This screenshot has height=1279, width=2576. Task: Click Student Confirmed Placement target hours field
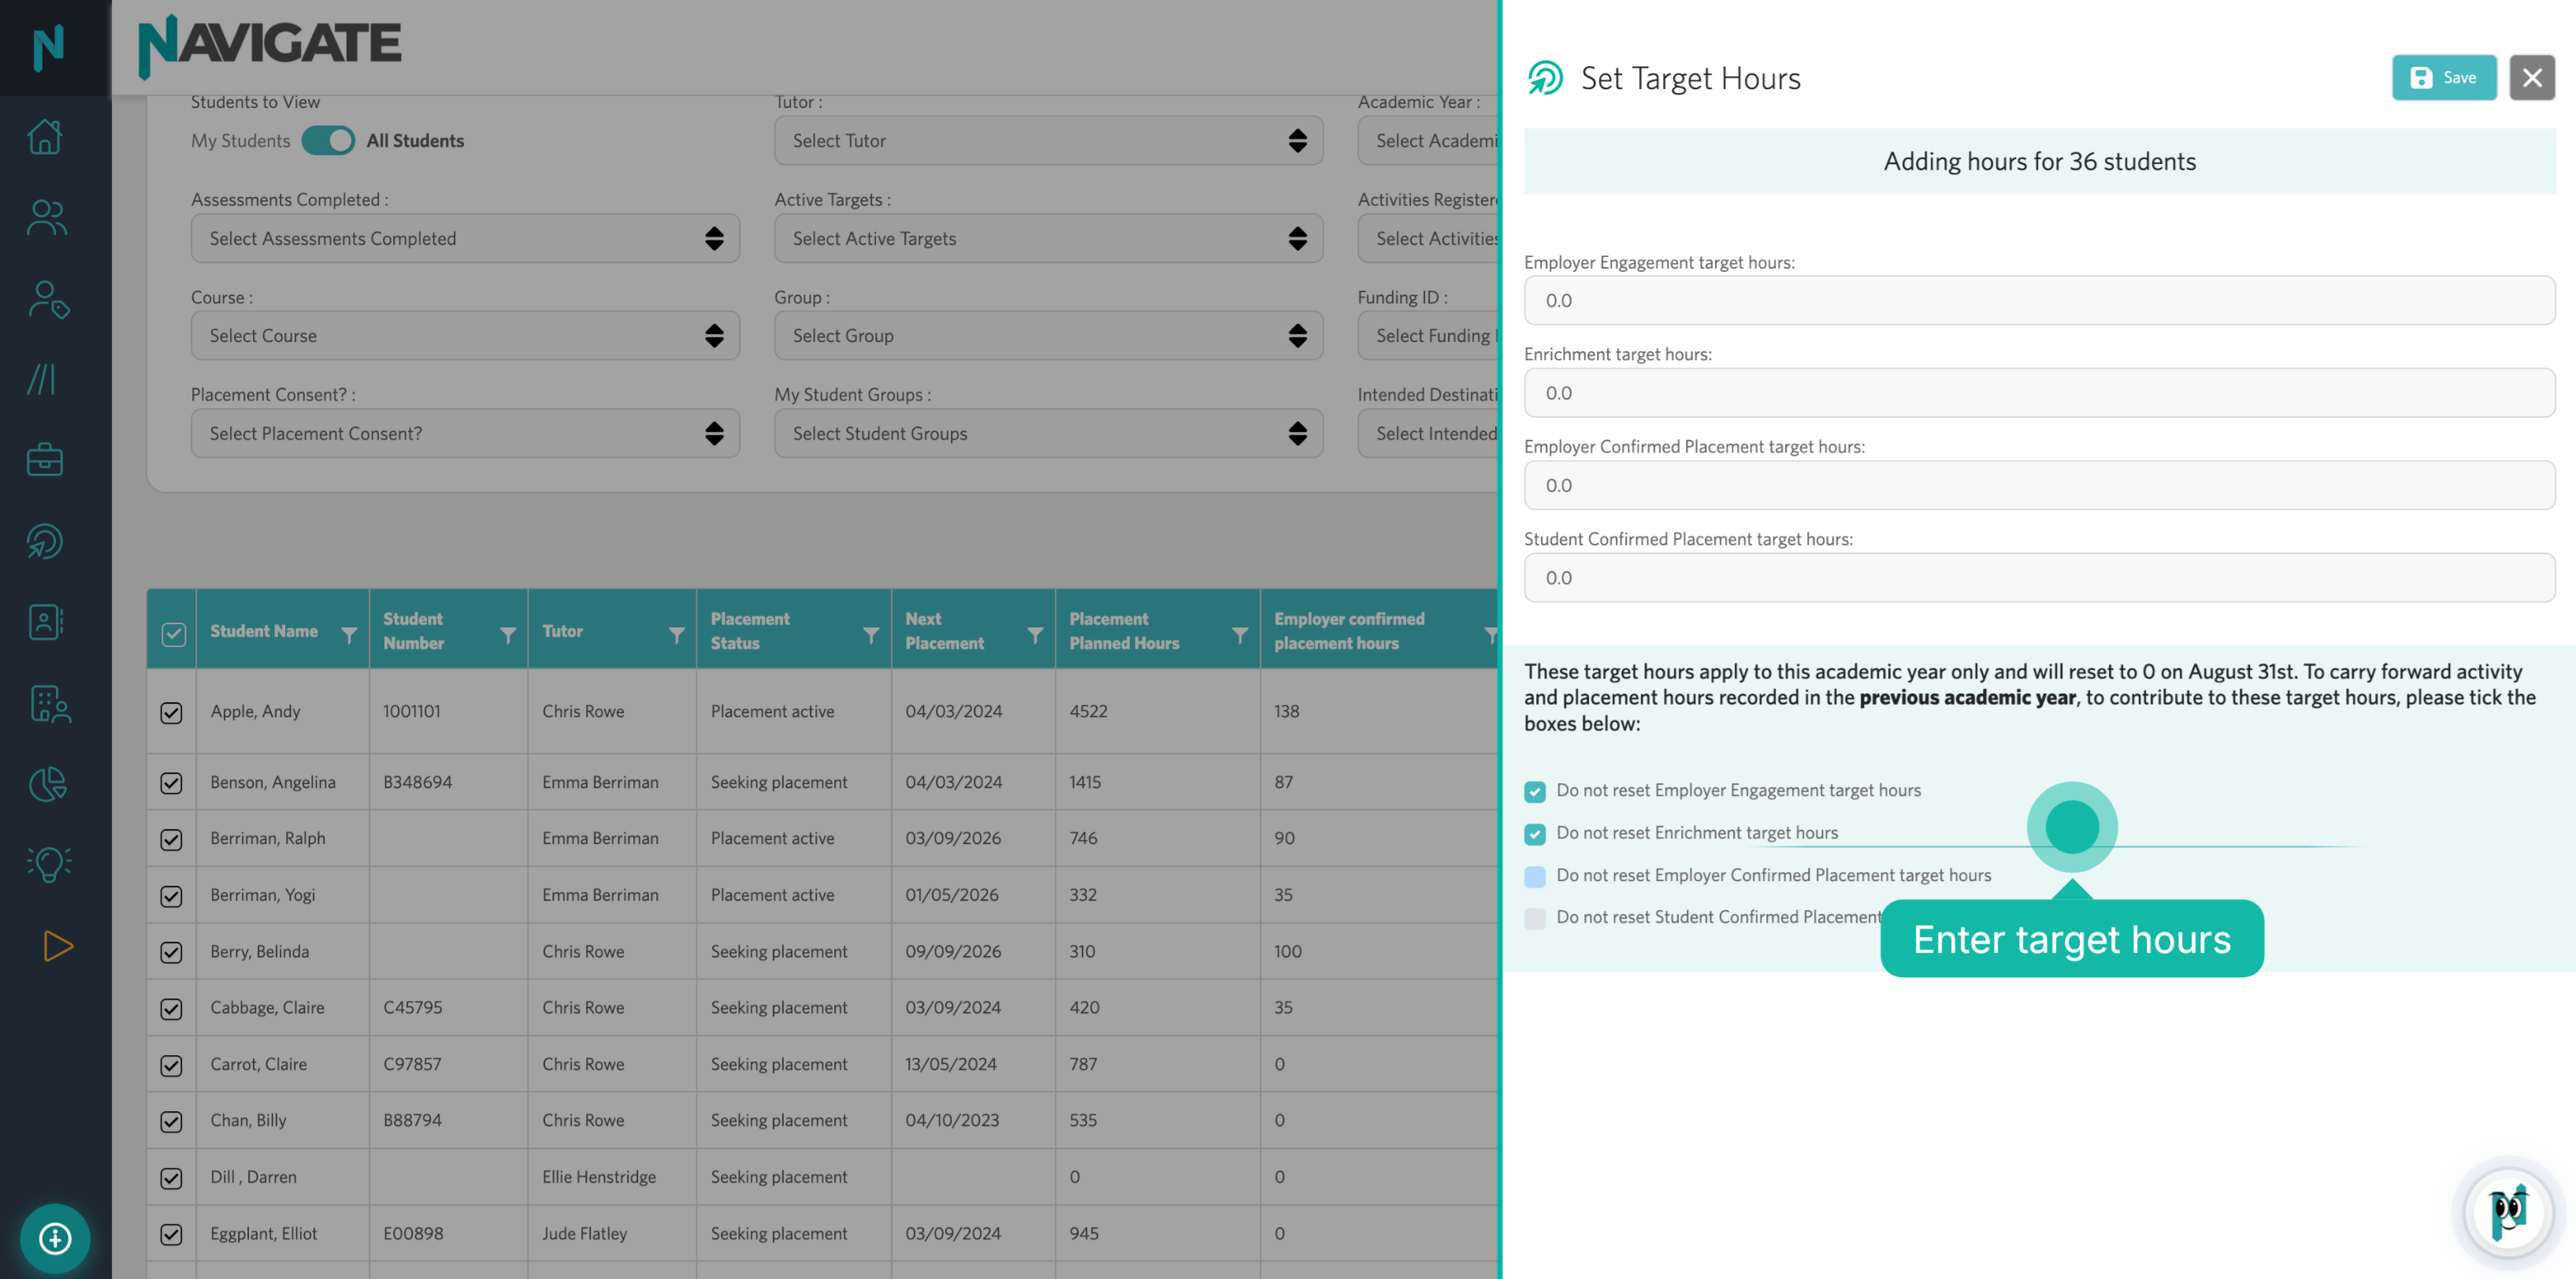click(x=2039, y=578)
